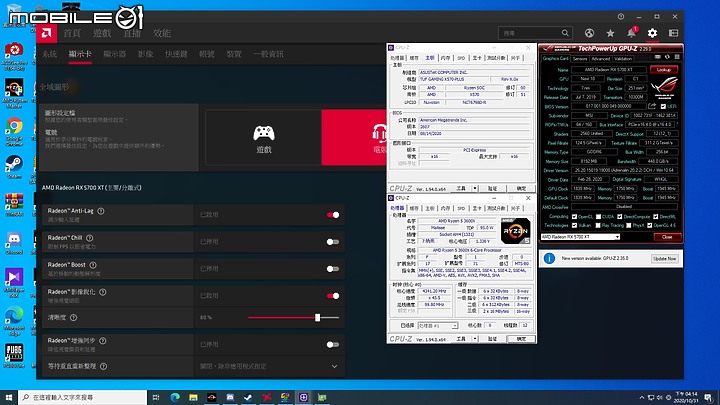Click the GPU-Z Update Now button

[664, 259]
